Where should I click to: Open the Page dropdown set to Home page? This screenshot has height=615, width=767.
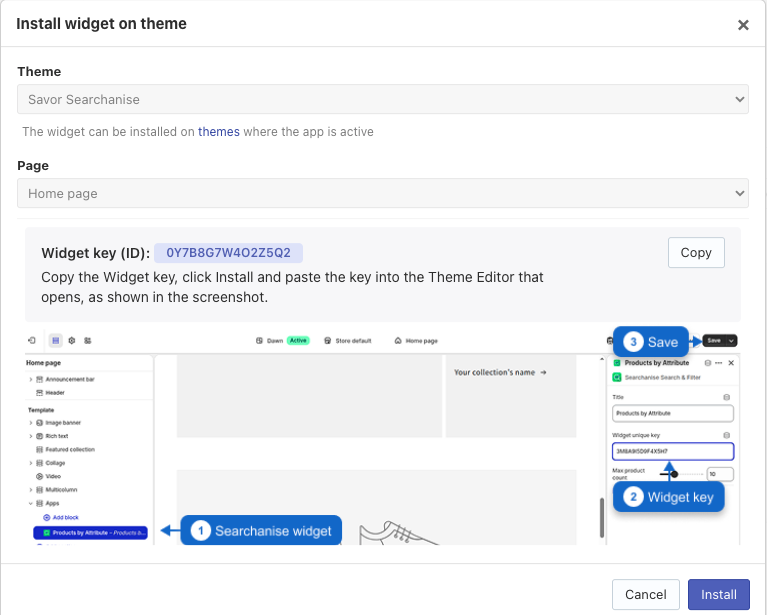pos(383,193)
